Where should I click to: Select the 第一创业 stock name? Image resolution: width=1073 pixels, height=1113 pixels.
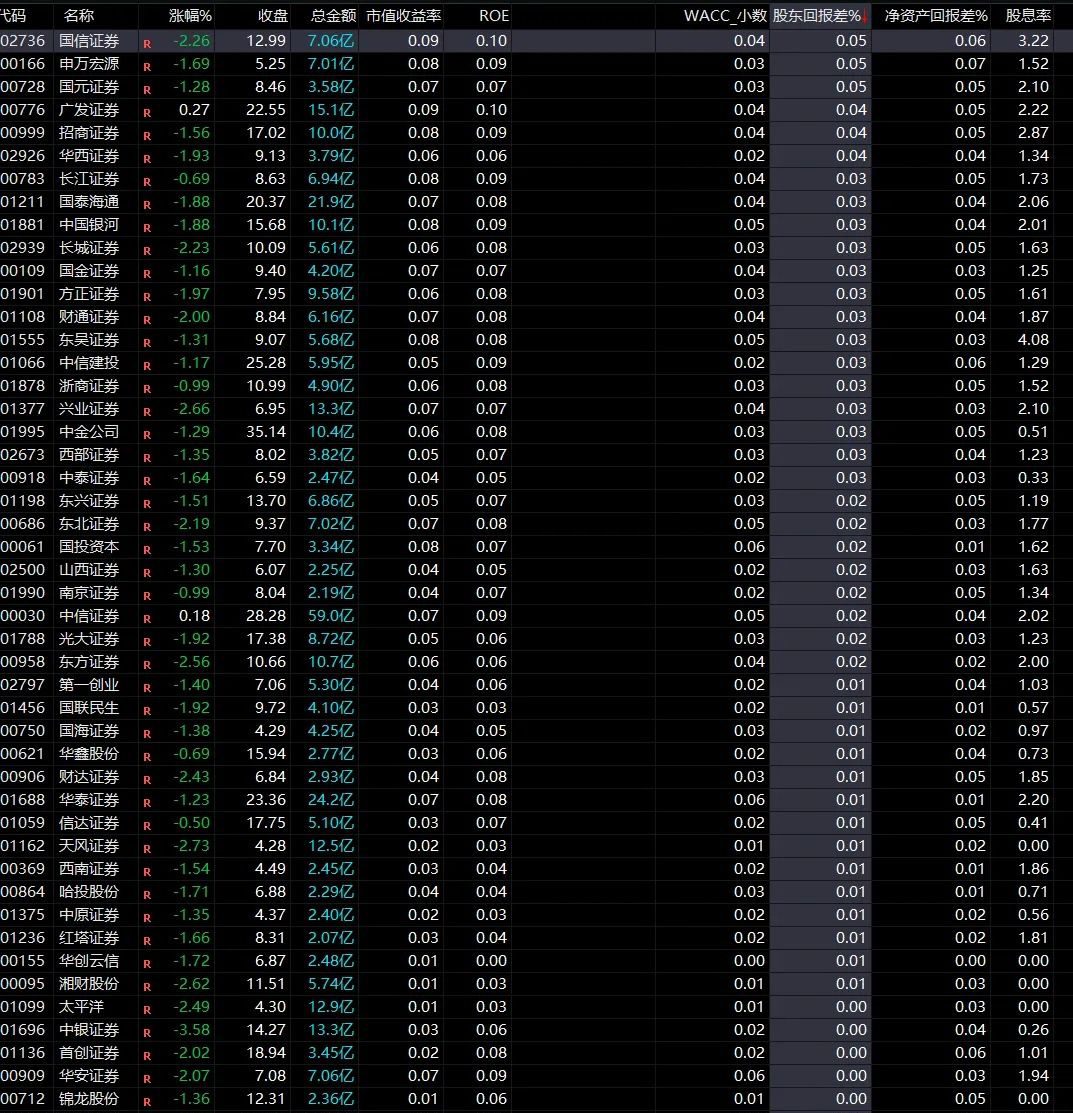[x=89, y=685]
